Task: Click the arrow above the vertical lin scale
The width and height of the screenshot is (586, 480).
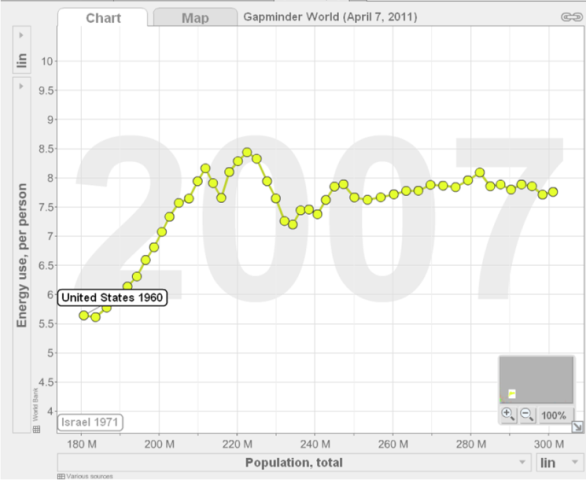Action: pos(21,35)
